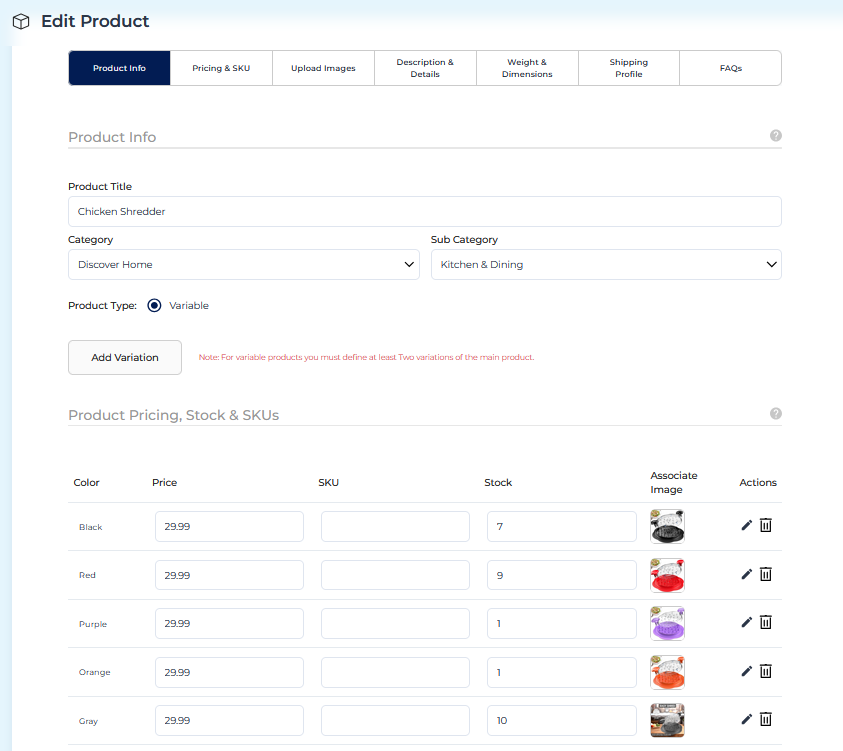
Task: Click the Product Title field with Chicken Shredder
Action: pyautogui.click(x=425, y=211)
